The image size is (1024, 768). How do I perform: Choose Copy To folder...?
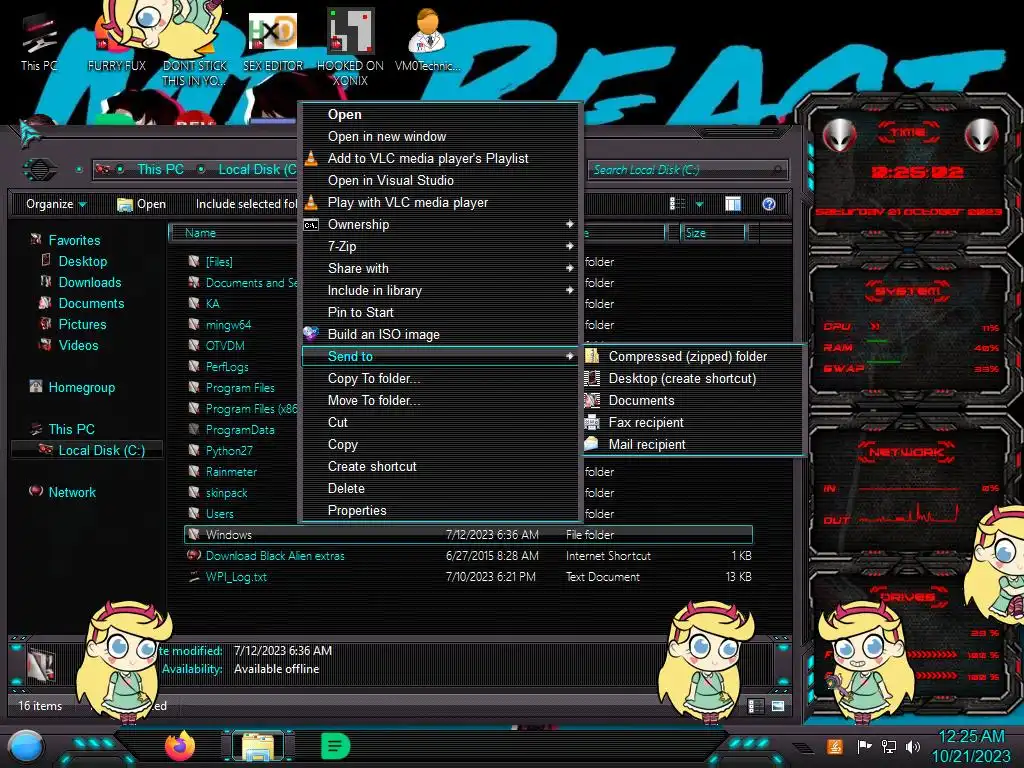coord(374,378)
